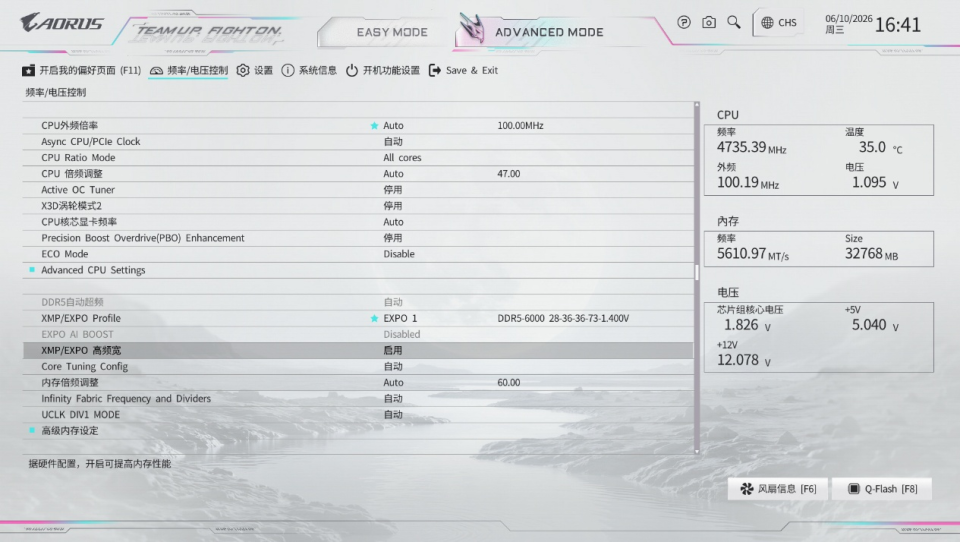The width and height of the screenshot is (960, 542).
Task: Click the gauge icon for 频率/电压控制
Action: pyautogui.click(x=156, y=70)
